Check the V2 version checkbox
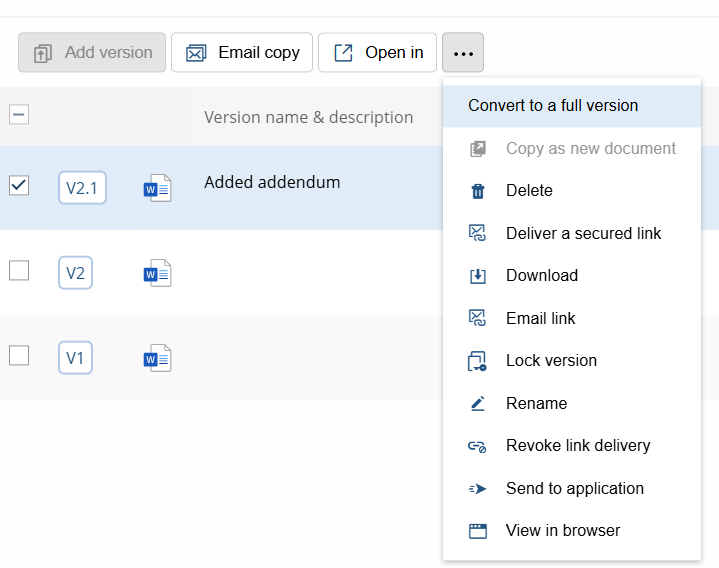The width and height of the screenshot is (719, 568). [19, 270]
